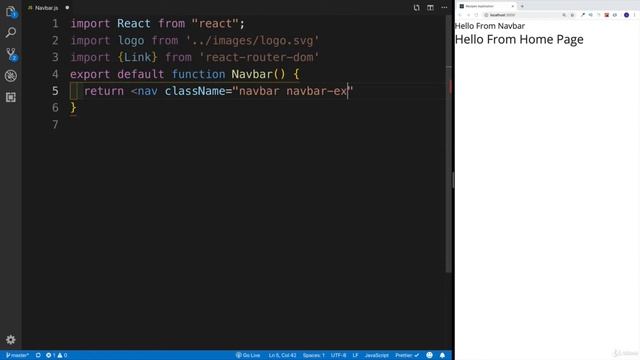640x360 pixels.
Task: Click the eyedropper browser extension icon
Action: point(583,15)
